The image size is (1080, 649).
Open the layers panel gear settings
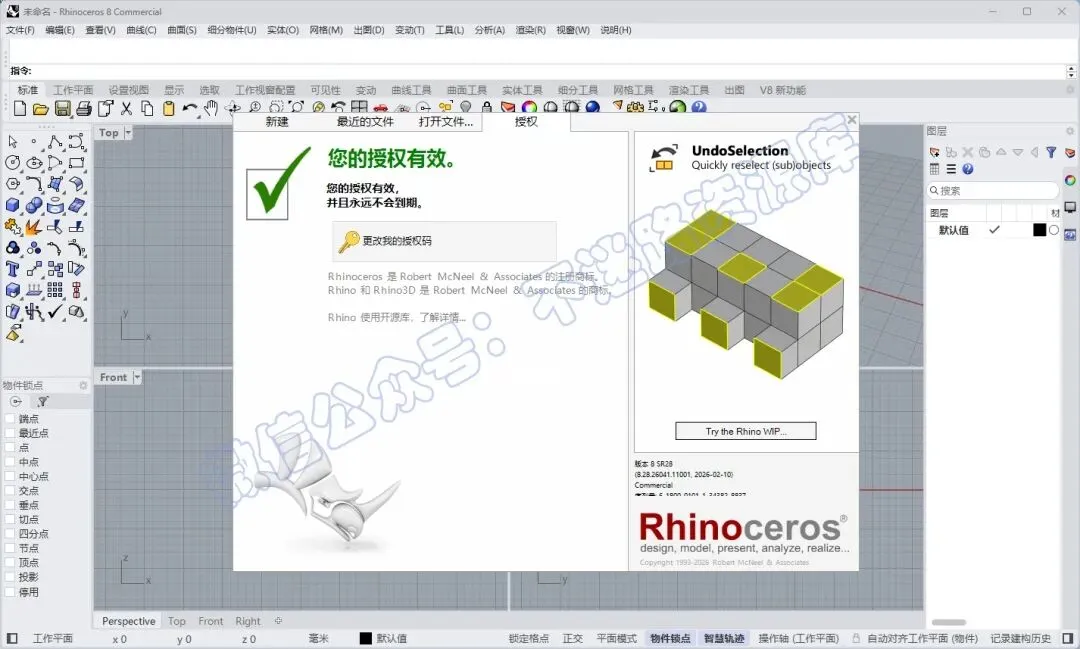[x=1070, y=131]
